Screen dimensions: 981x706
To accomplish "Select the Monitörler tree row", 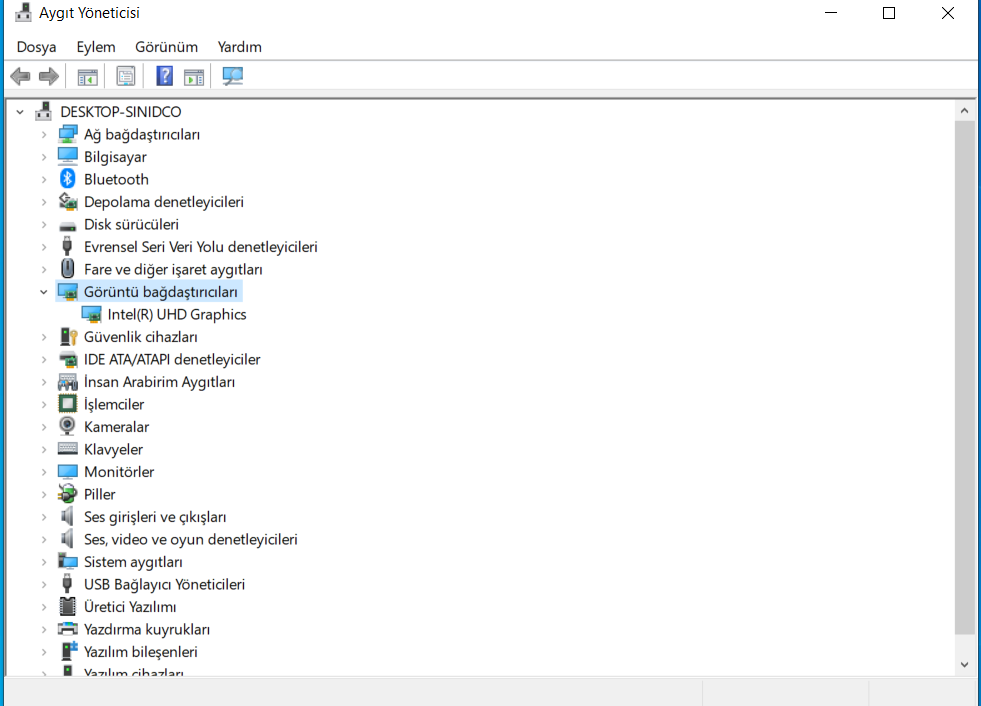I will point(119,472).
